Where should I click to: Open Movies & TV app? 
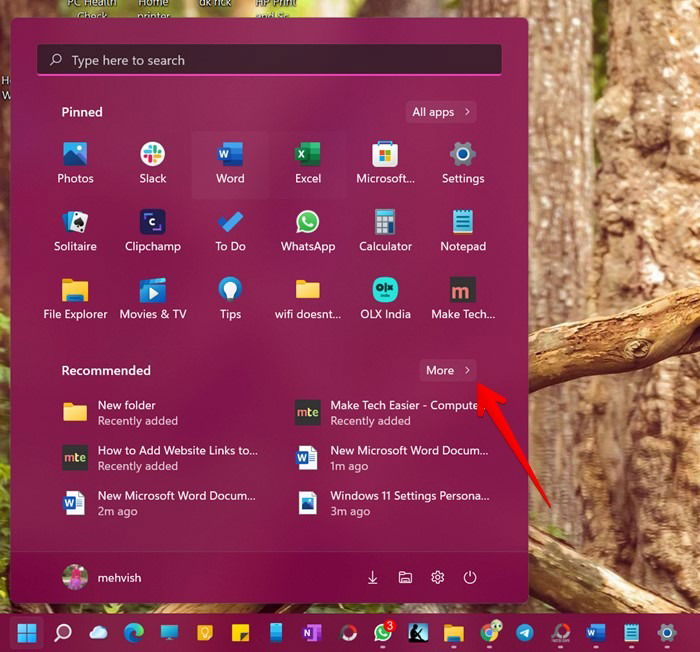153,299
